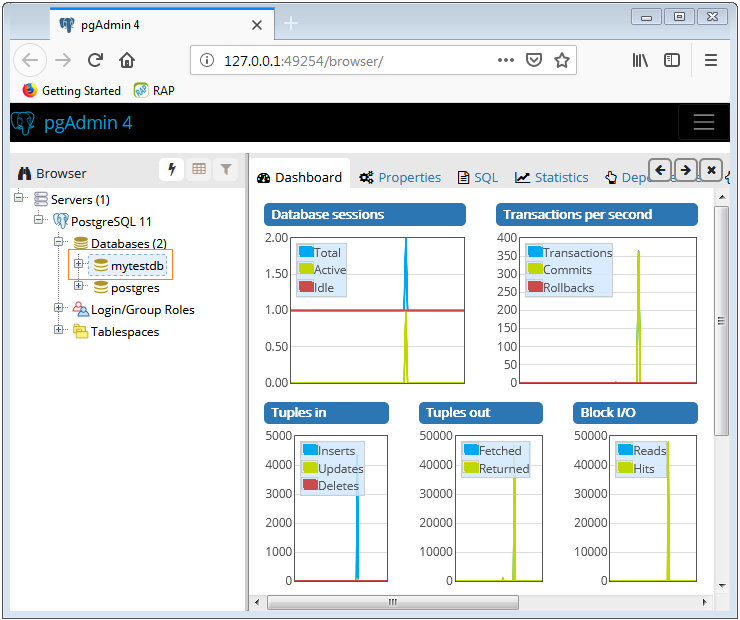Screen dimensions: 740x620
Task: Click the dashboard horizontal scrollbar thumb
Action: pos(393,603)
